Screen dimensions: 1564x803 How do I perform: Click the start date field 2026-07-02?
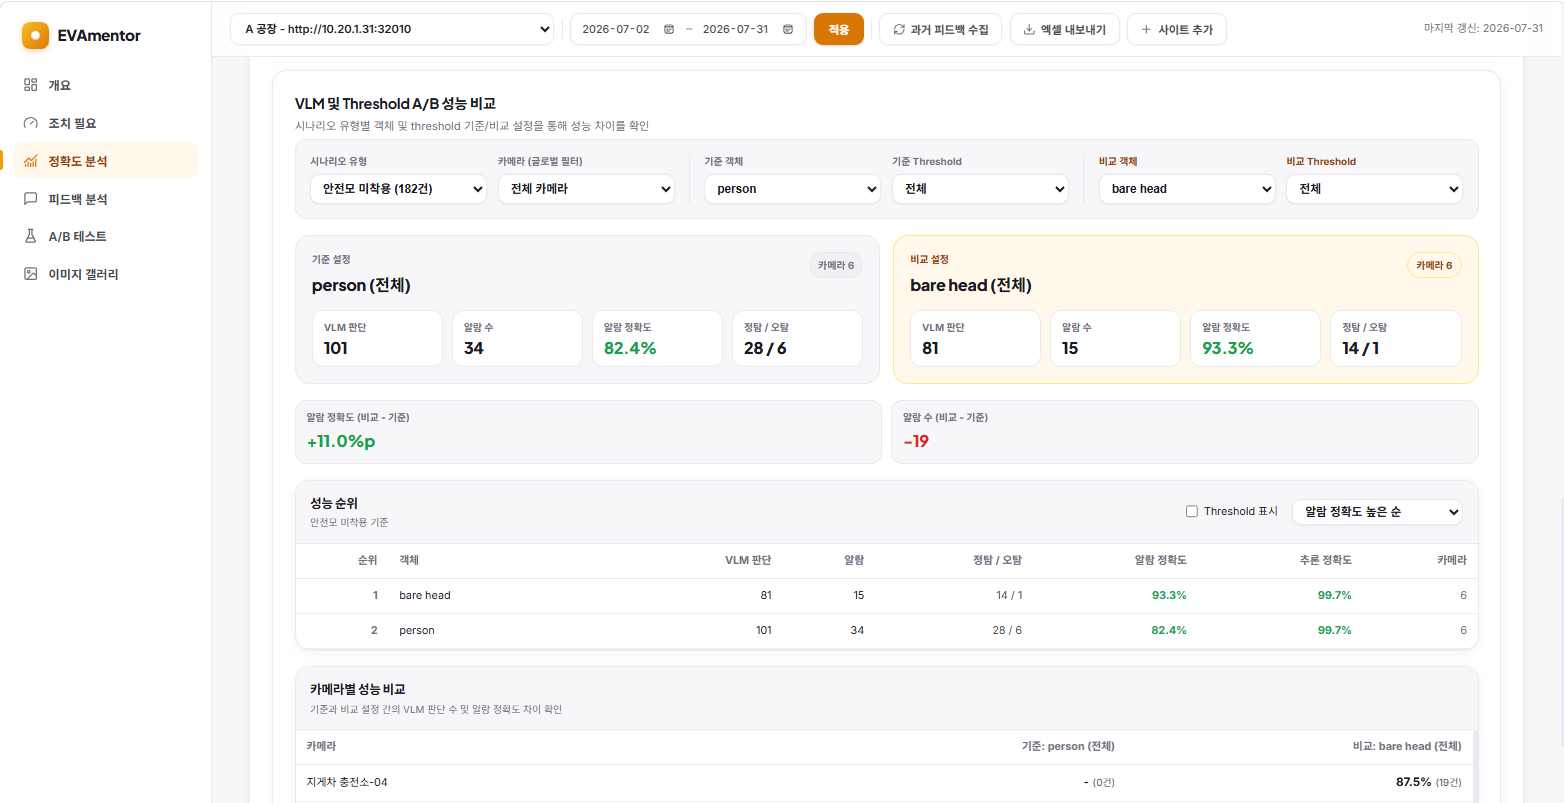tap(616, 30)
